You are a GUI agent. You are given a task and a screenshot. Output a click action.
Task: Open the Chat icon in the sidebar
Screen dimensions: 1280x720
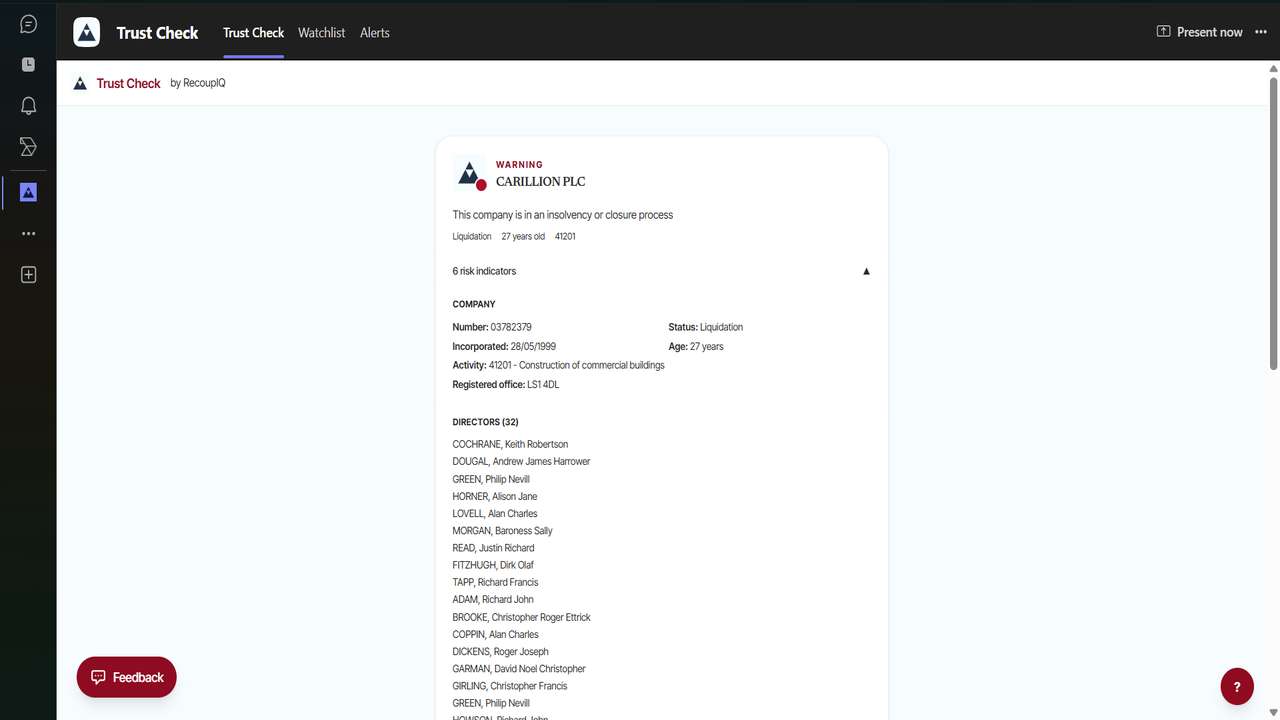(x=28, y=24)
